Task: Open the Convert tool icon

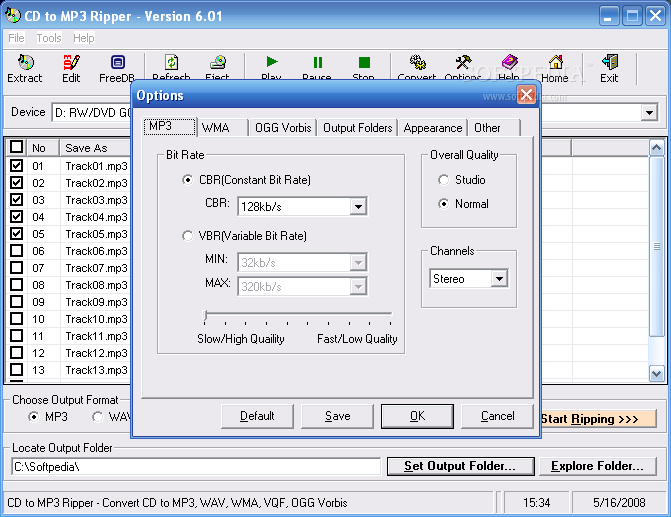Action: 417,62
